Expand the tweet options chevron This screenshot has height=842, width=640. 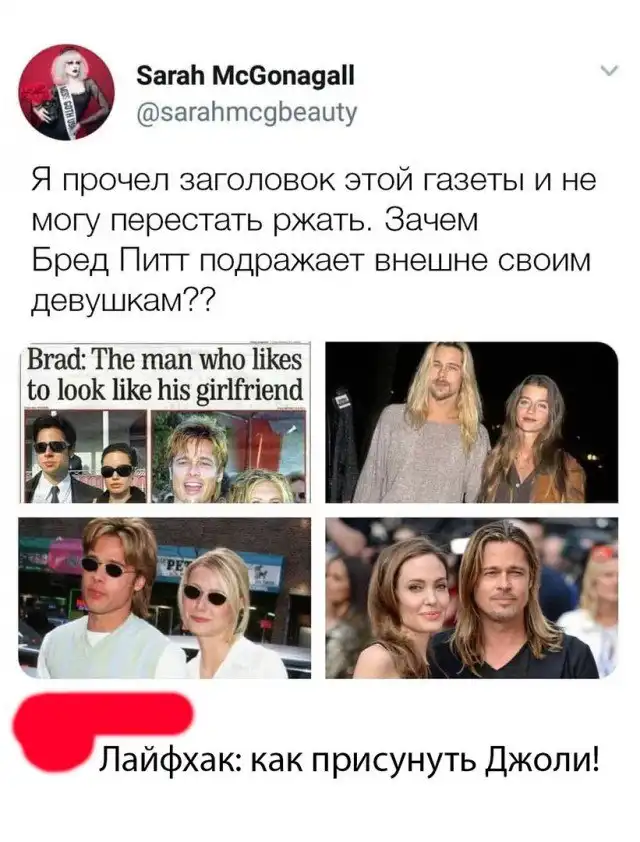(x=610, y=70)
